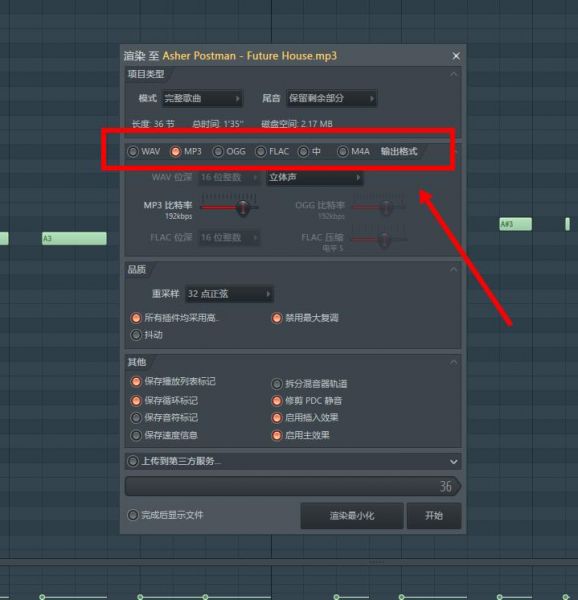
Task: Open the 立体声 channel dropdown
Action: coord(314,178)
